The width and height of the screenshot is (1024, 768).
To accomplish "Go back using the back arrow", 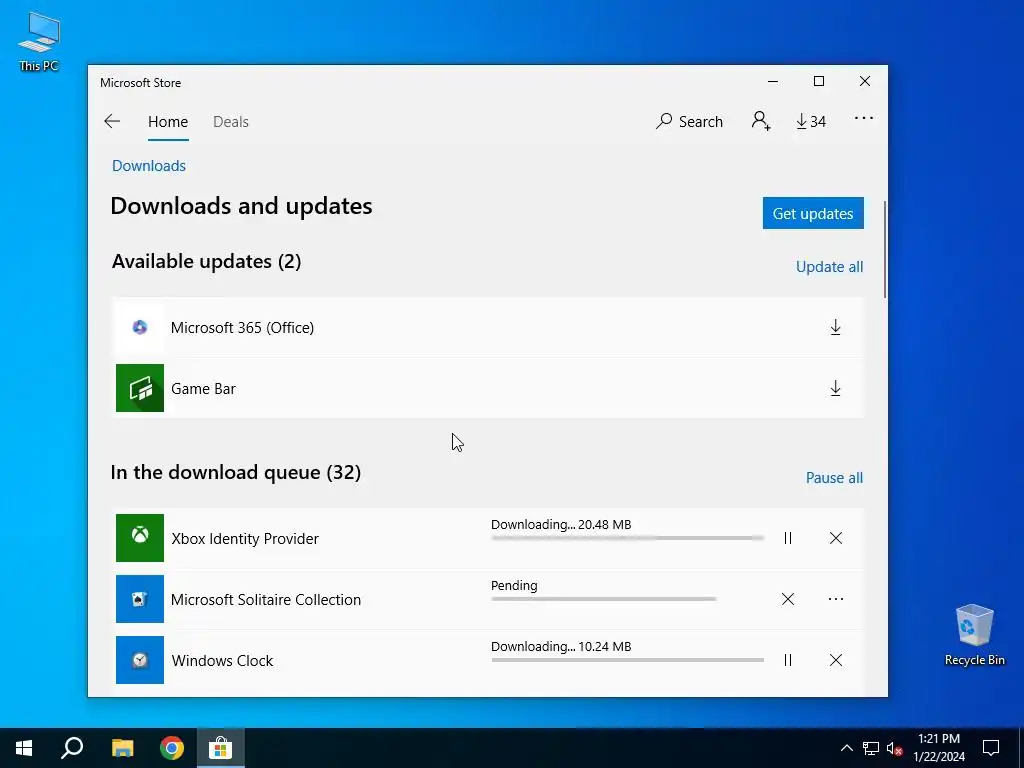I will click(112, 121).
